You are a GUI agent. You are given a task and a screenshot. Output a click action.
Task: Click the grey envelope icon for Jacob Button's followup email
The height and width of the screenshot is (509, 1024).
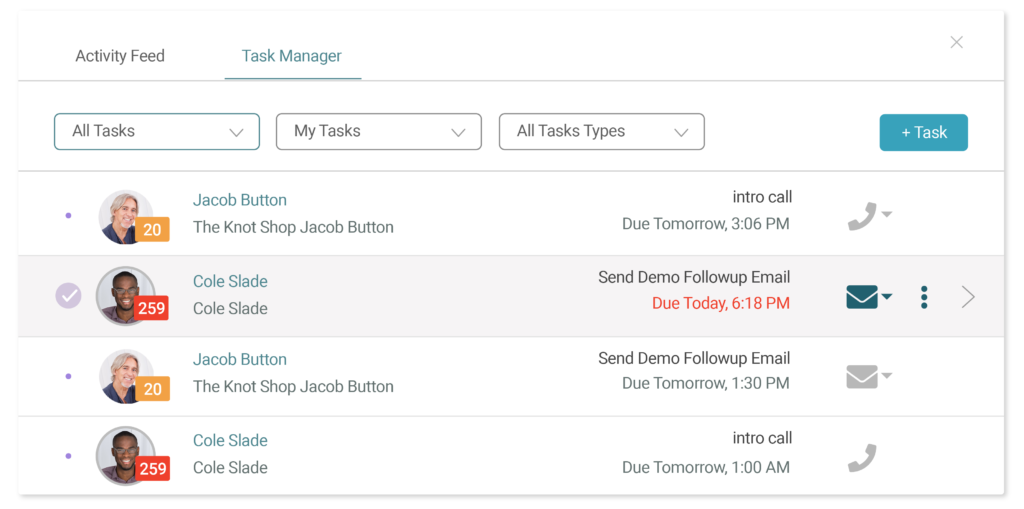click(x=862, y=377)
